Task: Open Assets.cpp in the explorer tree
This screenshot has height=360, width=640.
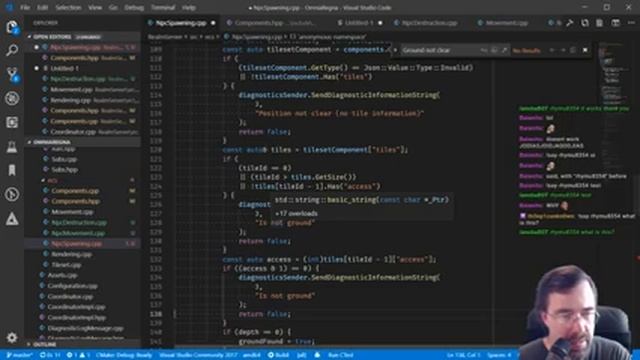Action: (82, 276)
